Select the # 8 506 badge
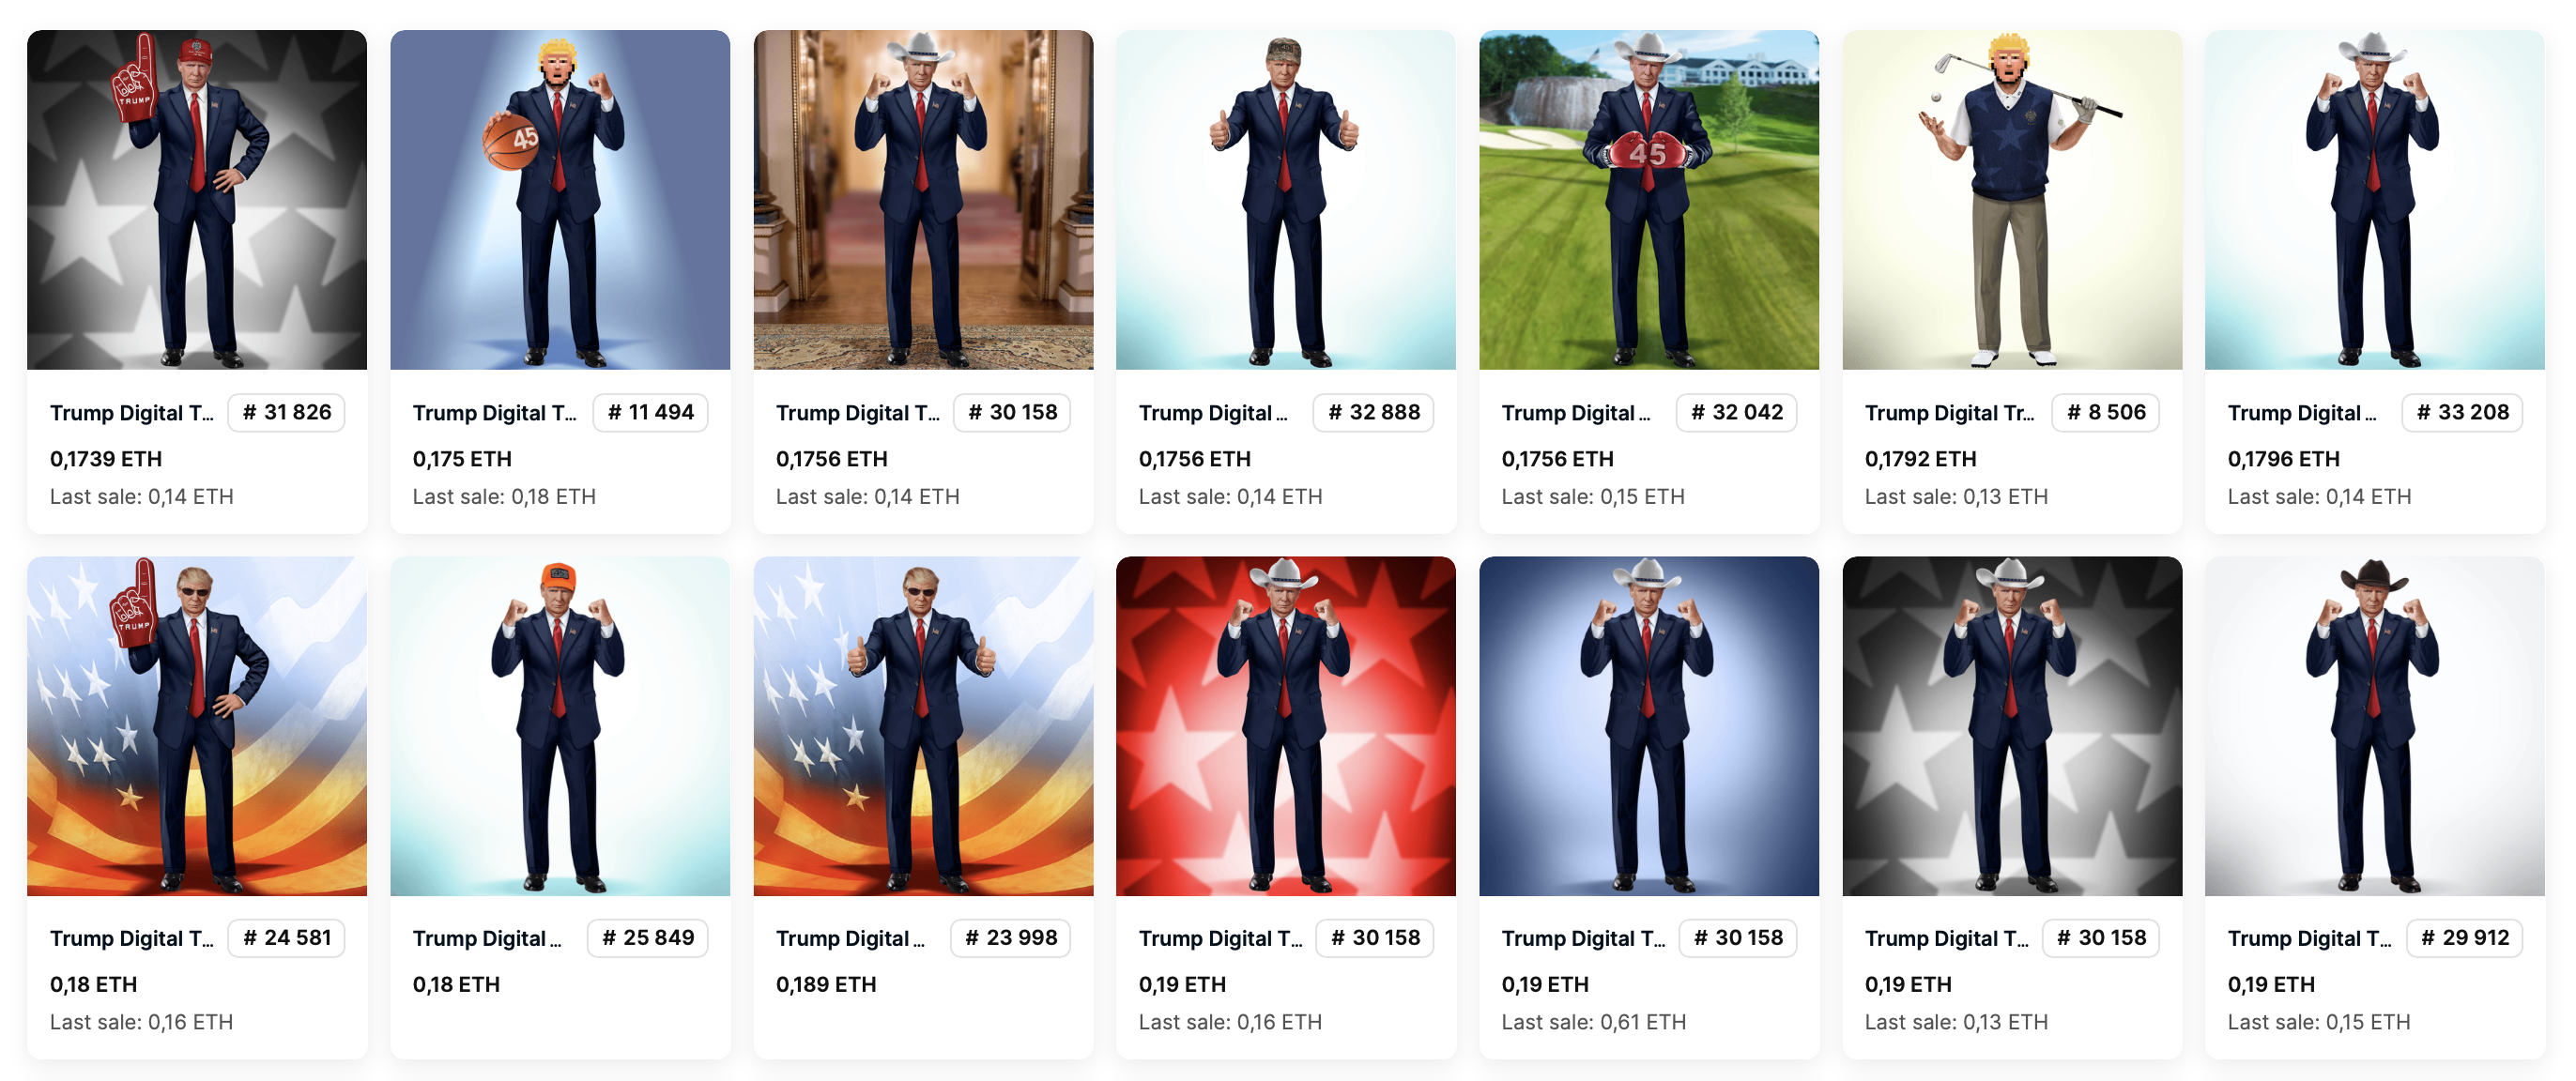 tap(2106, 412)
